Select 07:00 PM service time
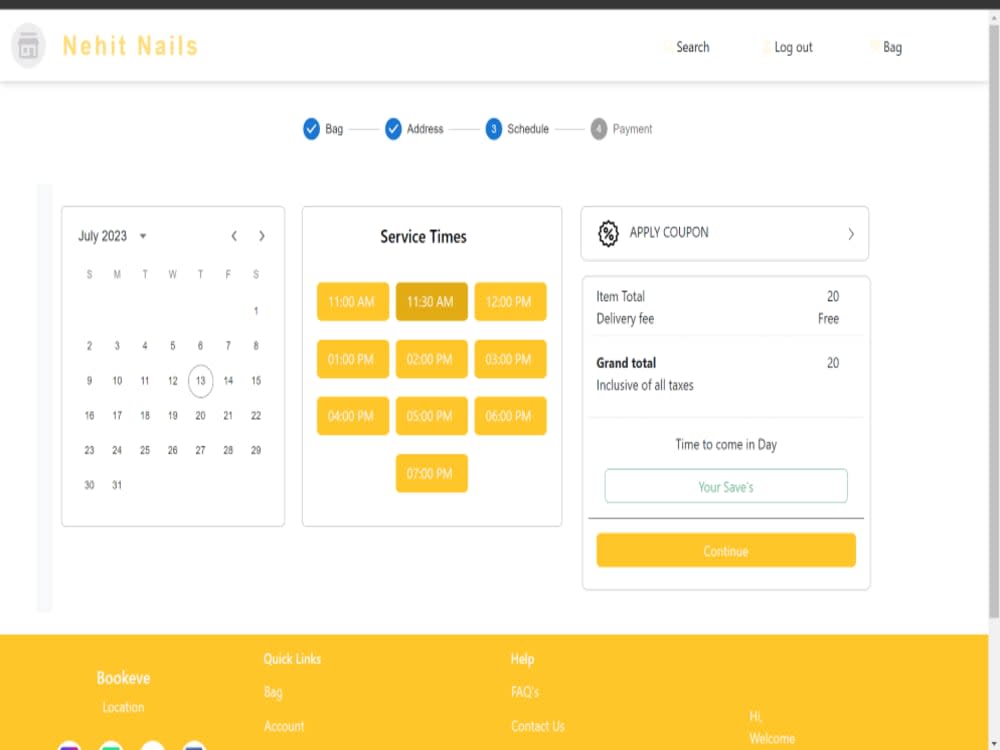1000x750 pixels. tap(432, 473)
